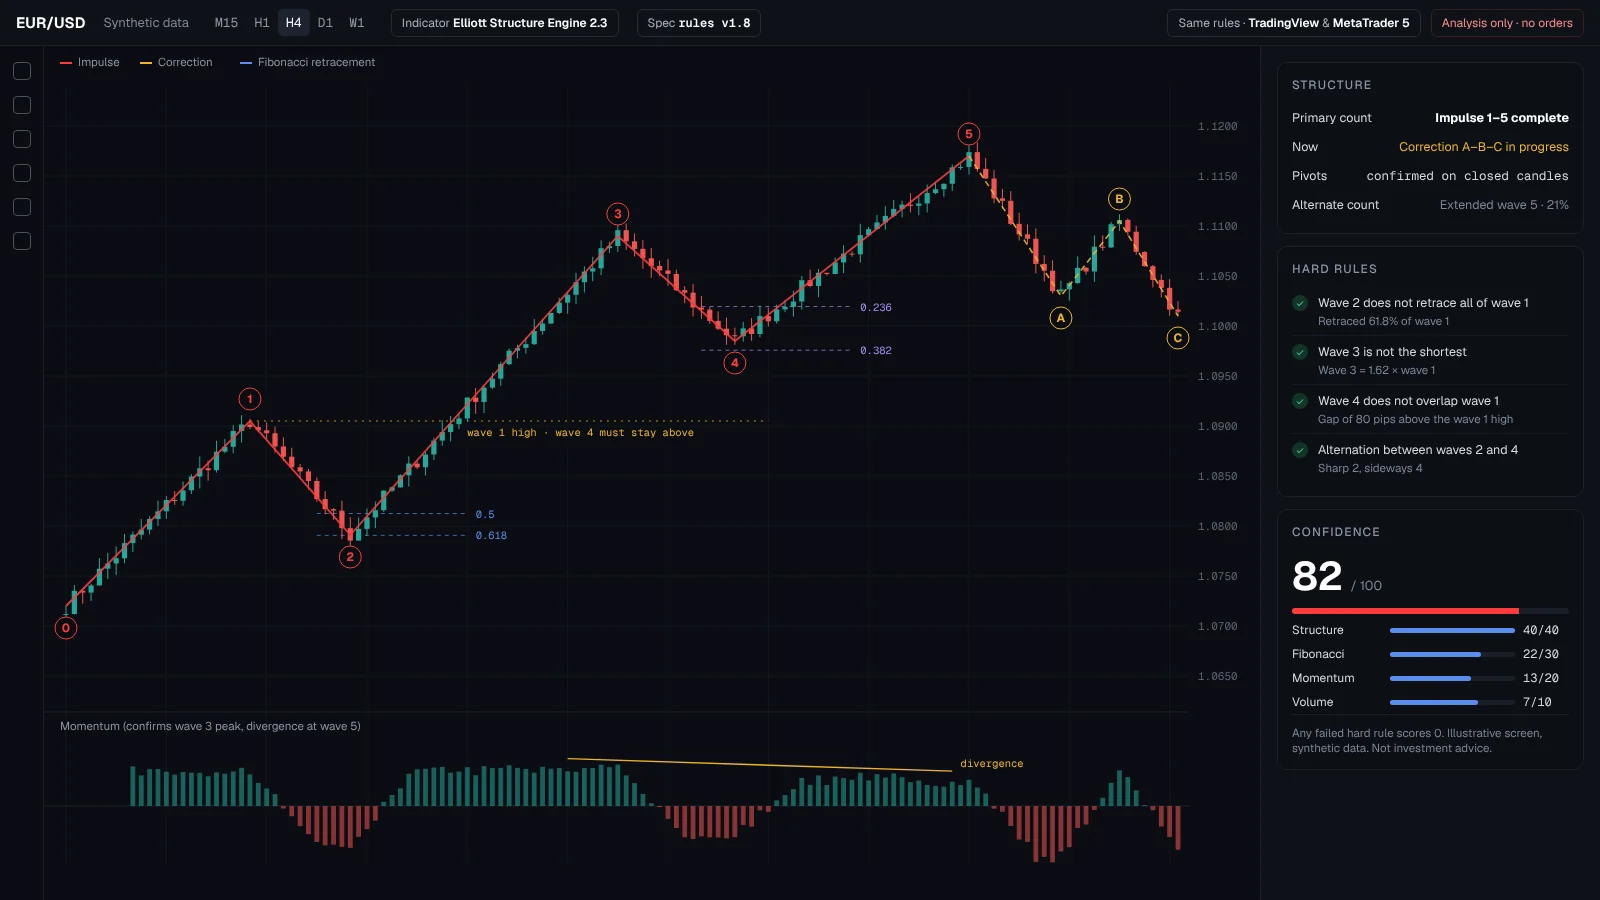Click the 0.236 retracement level label
Viewport: 1600px width, 900px height.
tap(876, 308)
